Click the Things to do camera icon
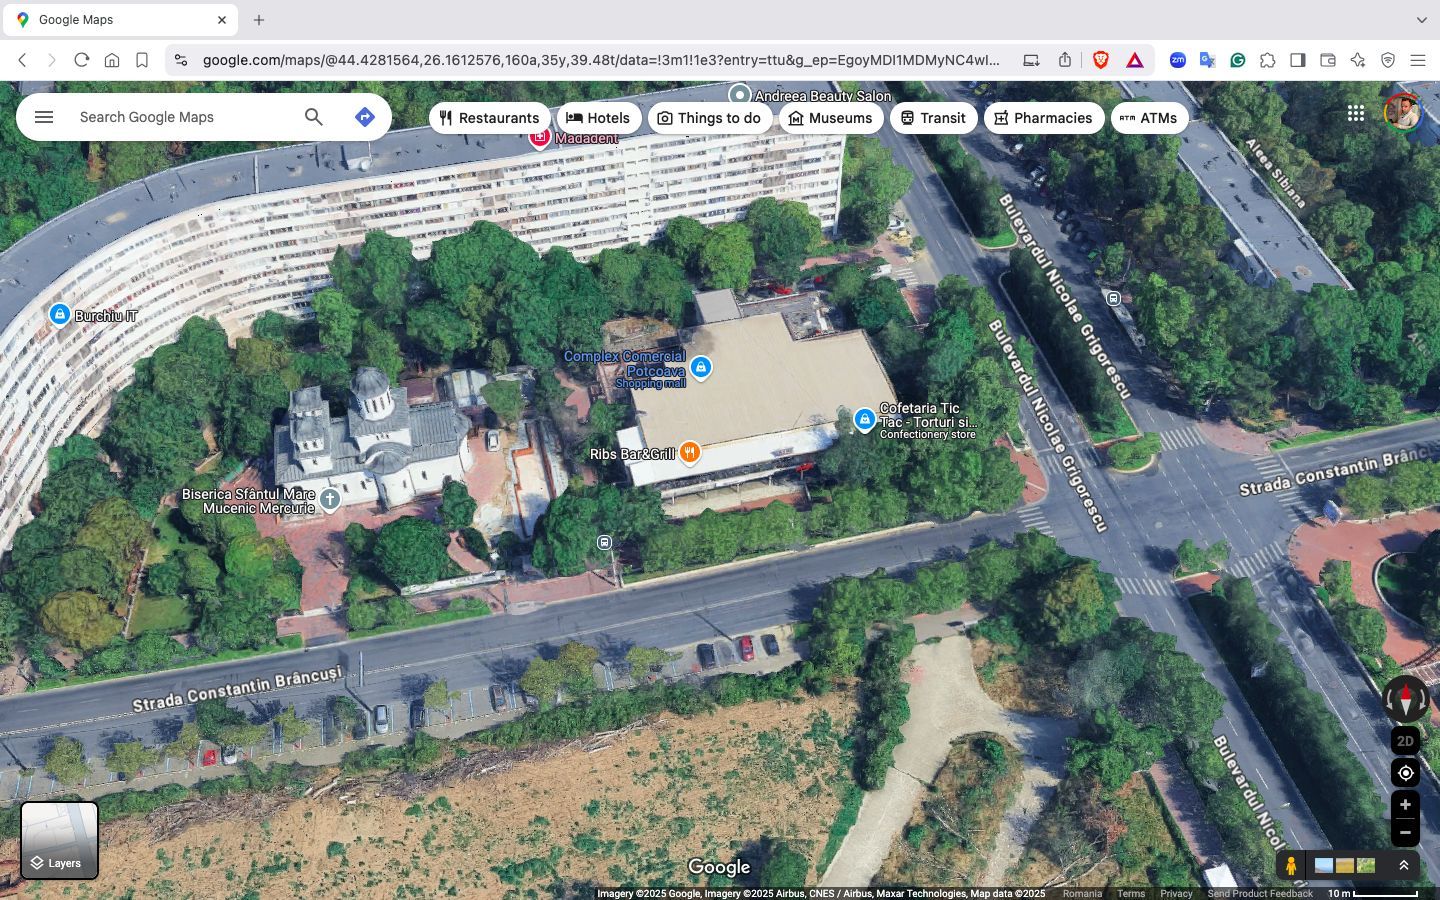Viewport: 1440px width, 900px height. [x=664, y=117]
